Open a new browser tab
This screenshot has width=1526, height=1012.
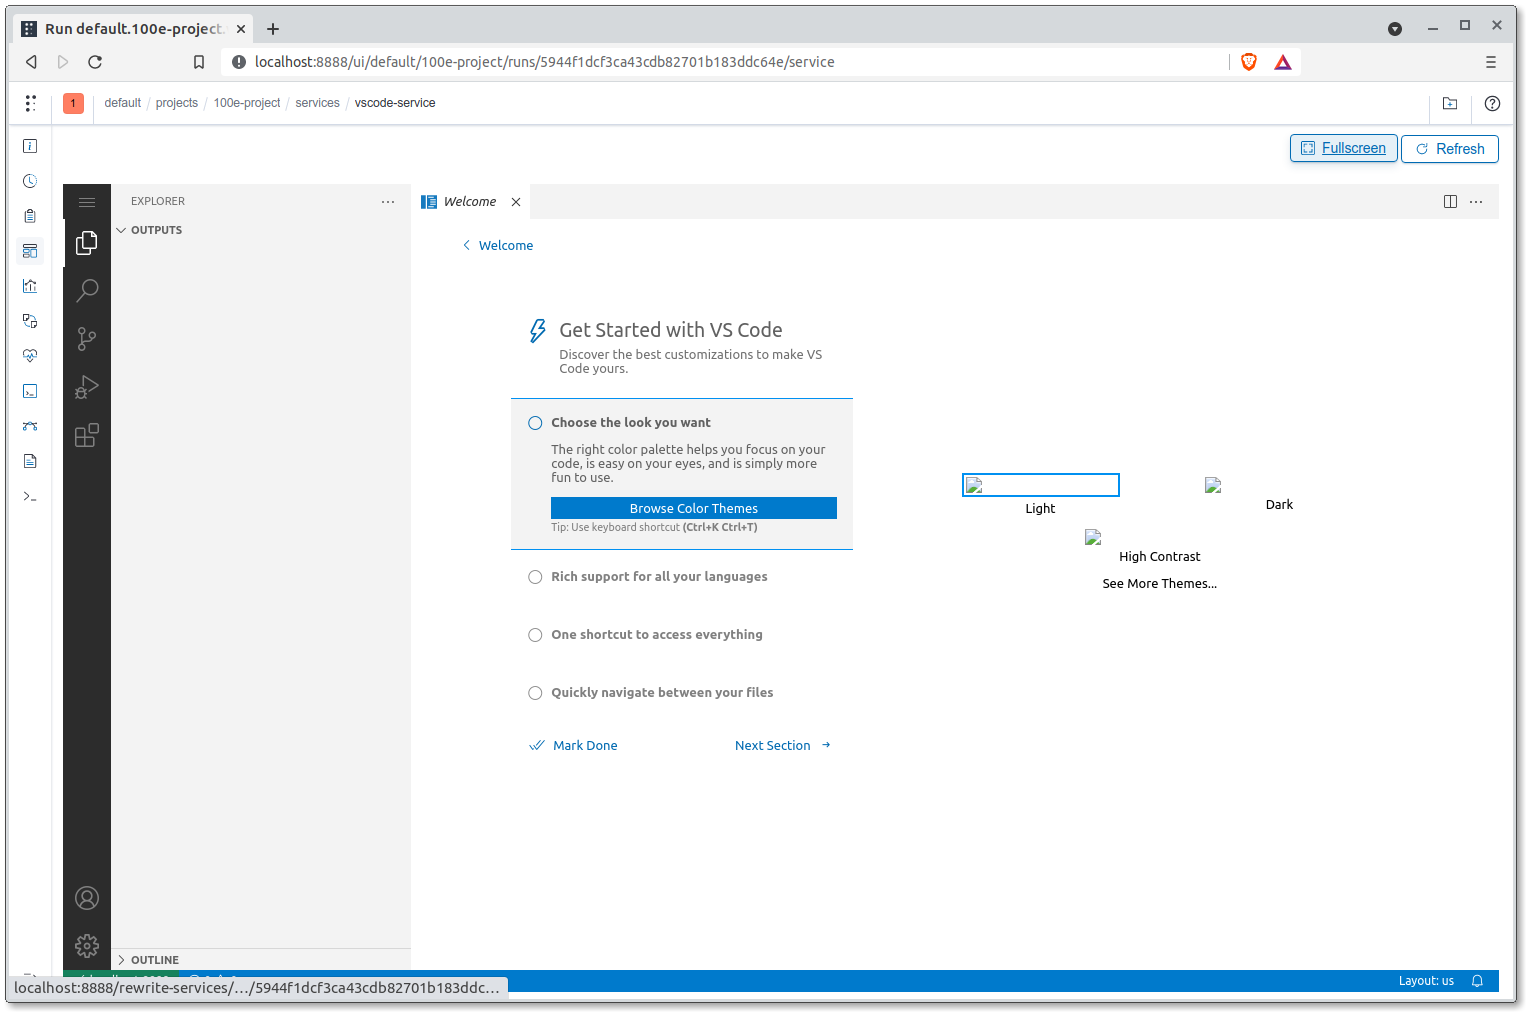(273, 29)
